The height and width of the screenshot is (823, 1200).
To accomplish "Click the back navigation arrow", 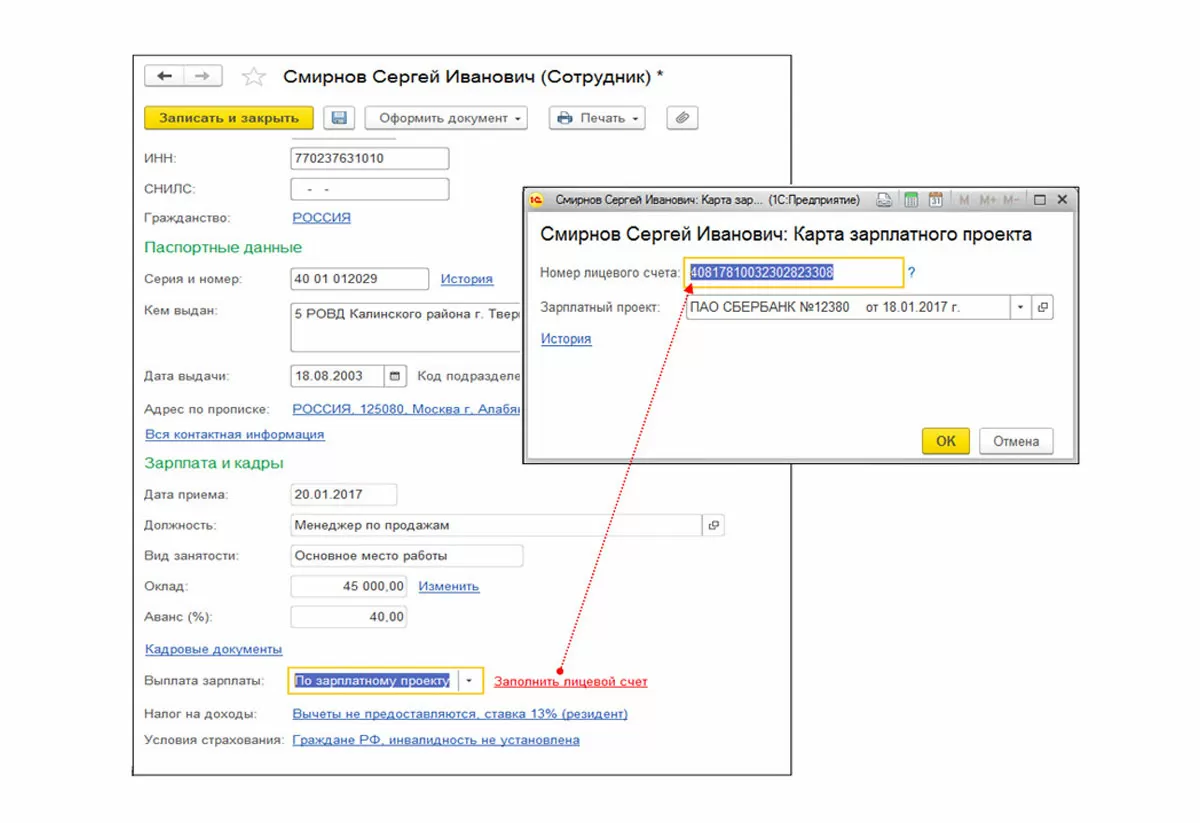I will (x=165, y=77).
